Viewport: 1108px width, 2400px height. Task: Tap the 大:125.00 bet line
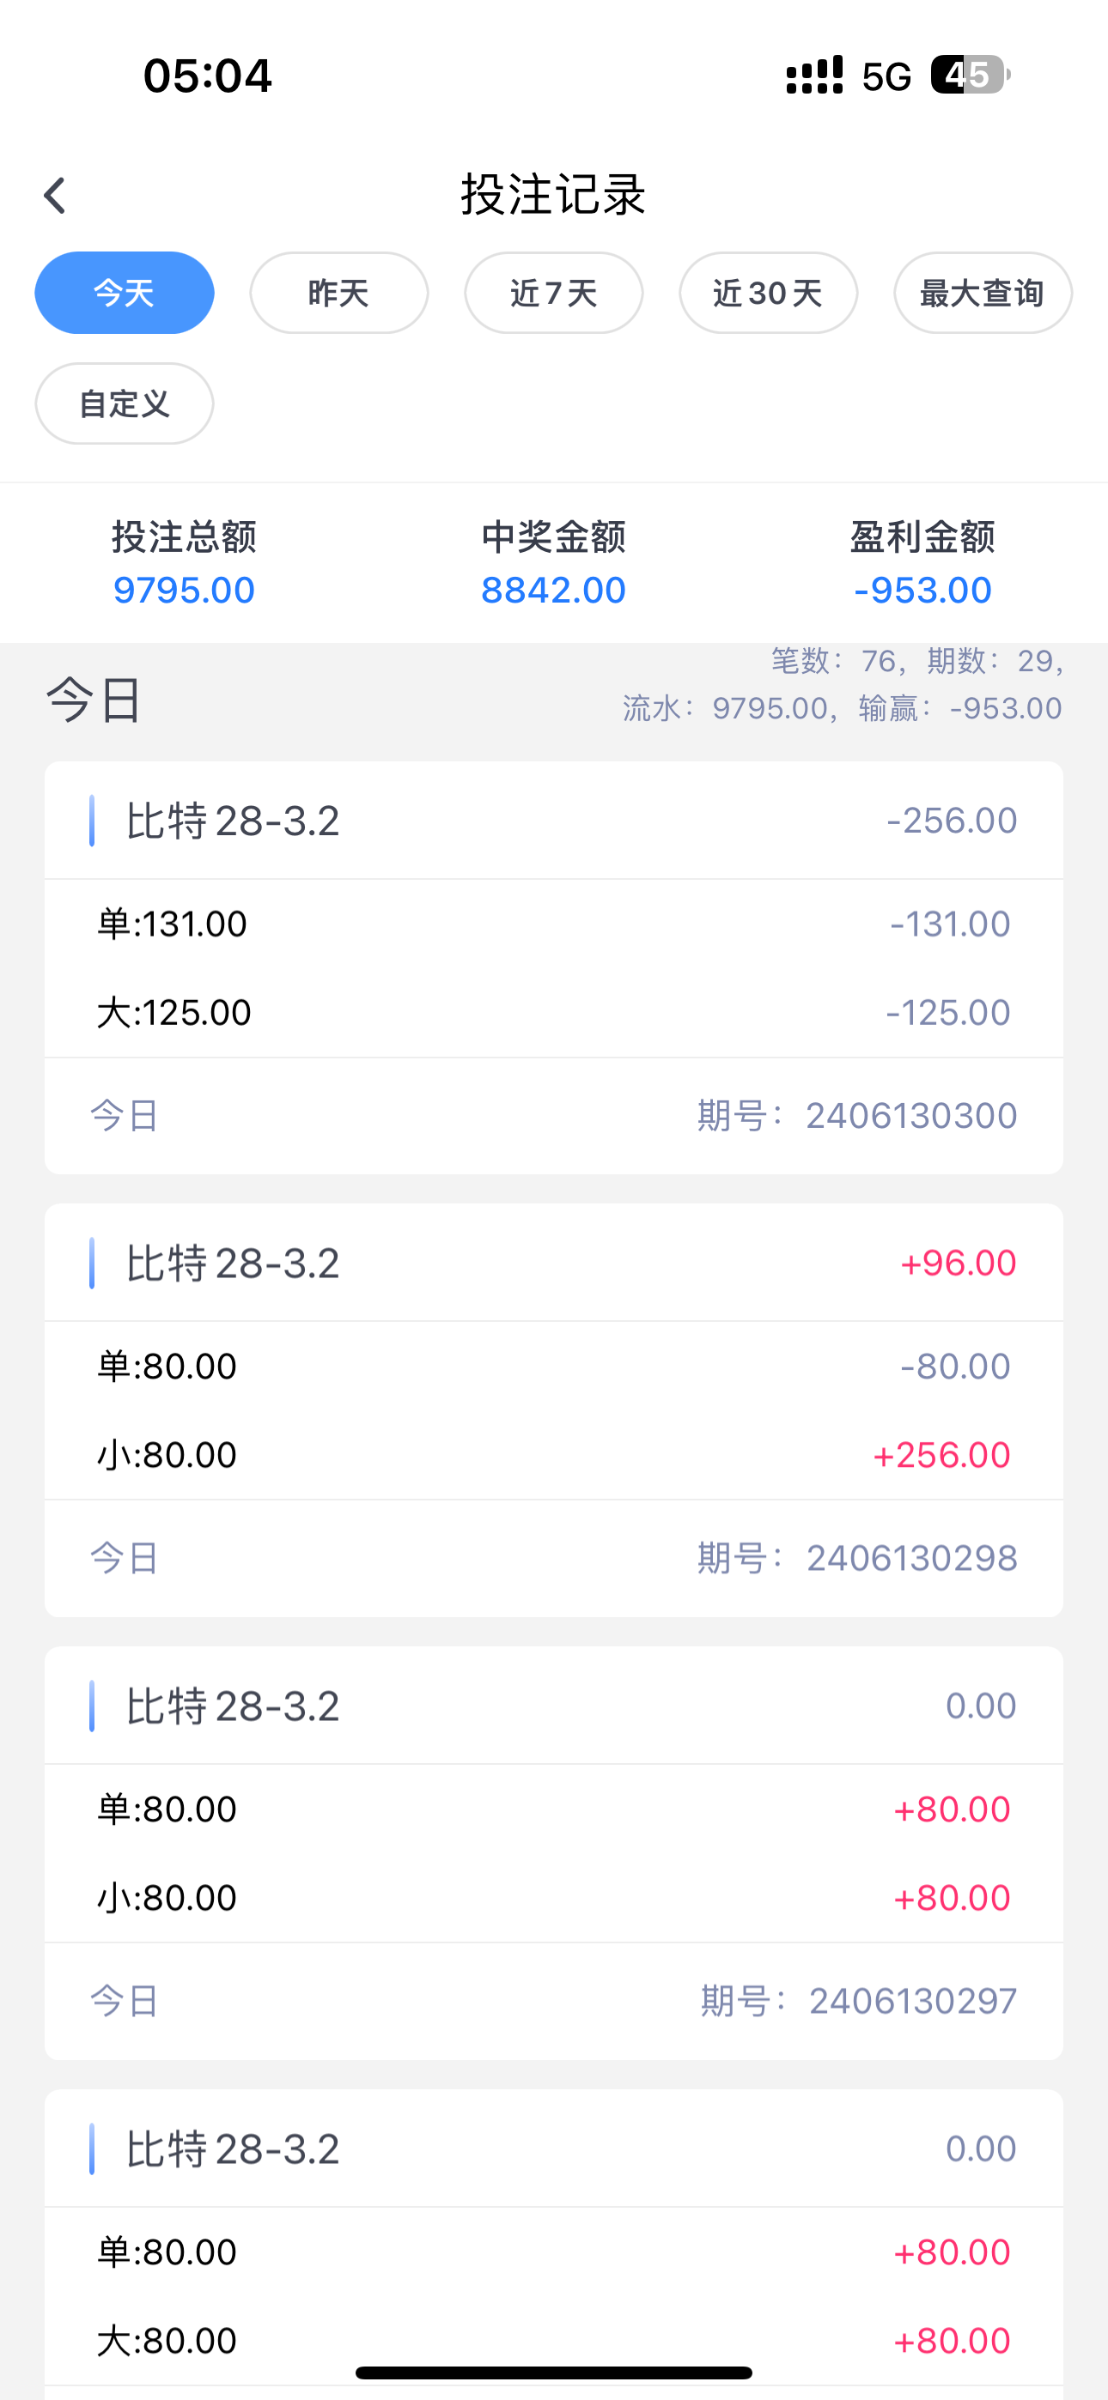click(x=553, y=1012)
